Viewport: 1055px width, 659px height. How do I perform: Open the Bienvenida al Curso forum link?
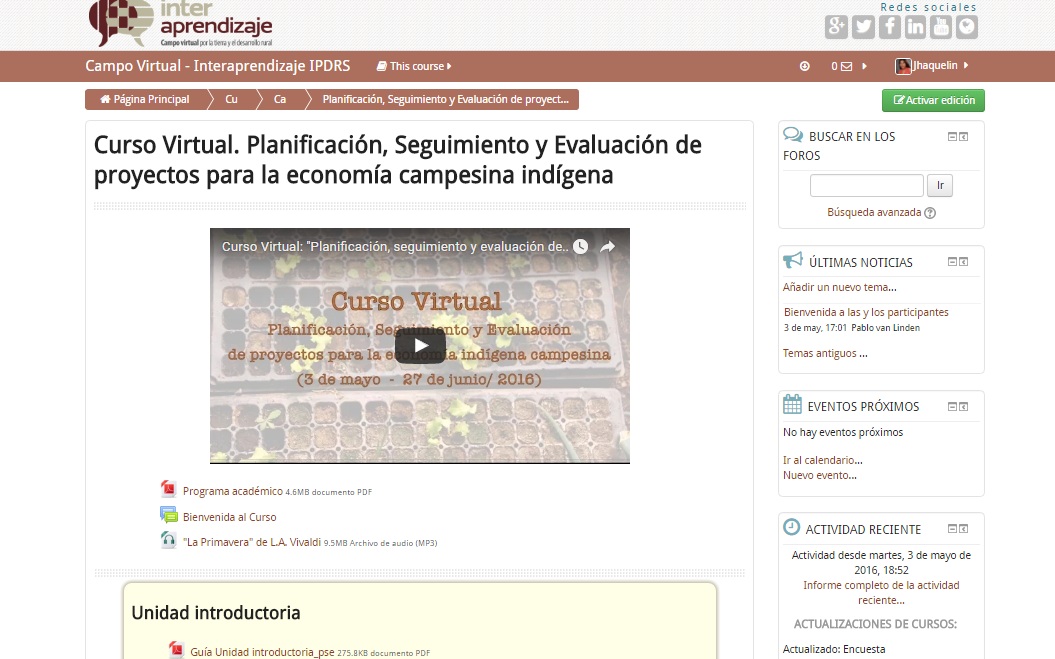pyautogui.click(x=229, y=517)
